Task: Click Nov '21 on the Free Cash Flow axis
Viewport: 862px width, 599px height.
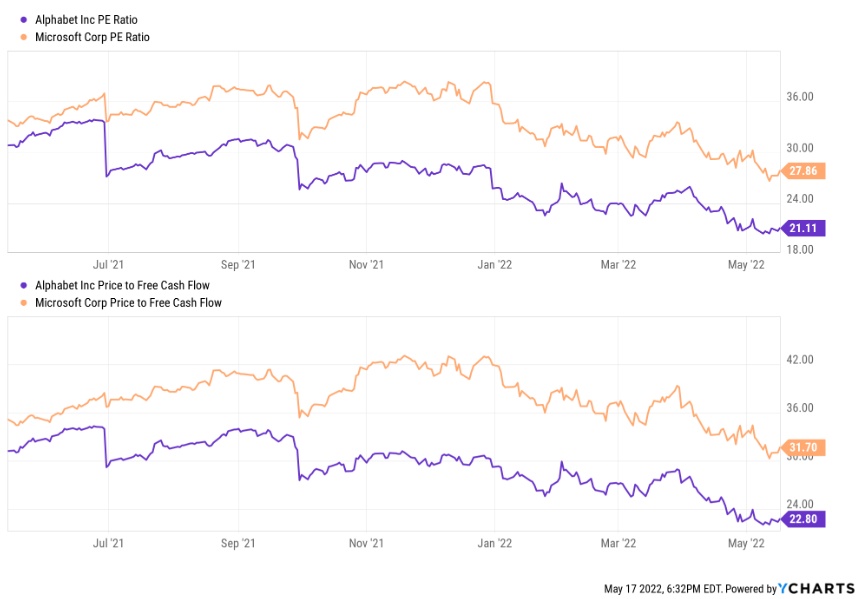Action: click(364, 543)
